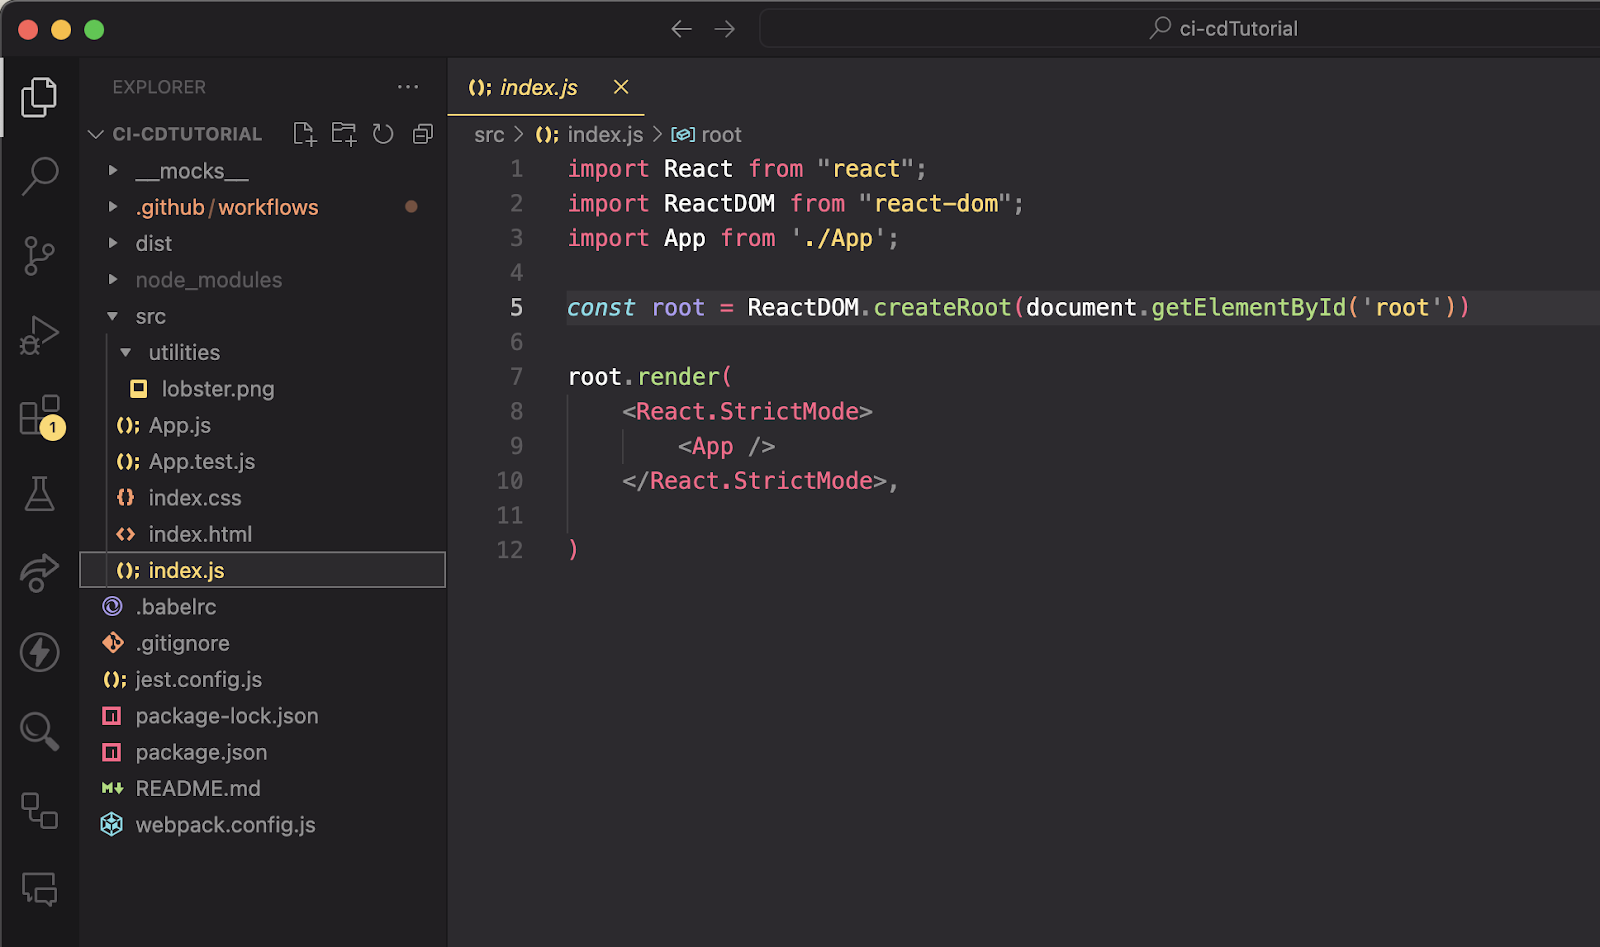Refresh the Explorer file tree

pyautogui.click(x=383, y=134)
